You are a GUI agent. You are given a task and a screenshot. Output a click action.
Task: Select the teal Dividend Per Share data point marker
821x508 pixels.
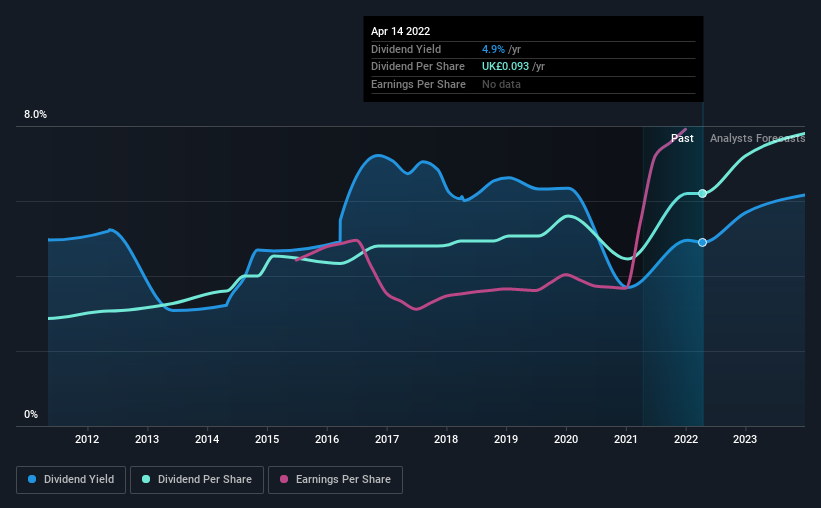pos(703,194)
